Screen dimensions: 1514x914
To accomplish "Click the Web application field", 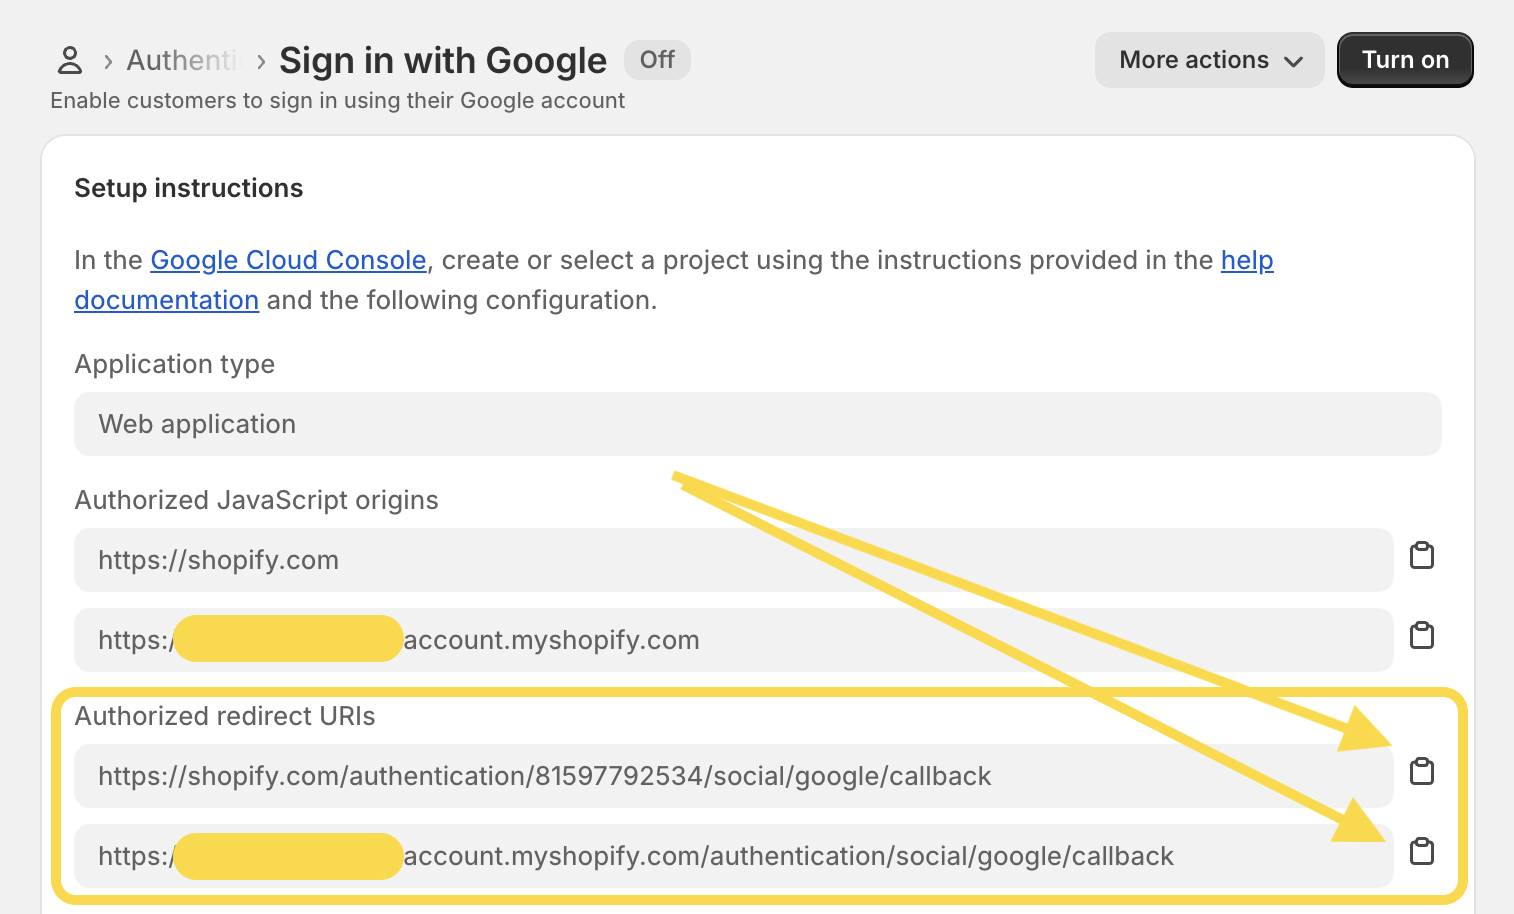I will coord(758,424).
